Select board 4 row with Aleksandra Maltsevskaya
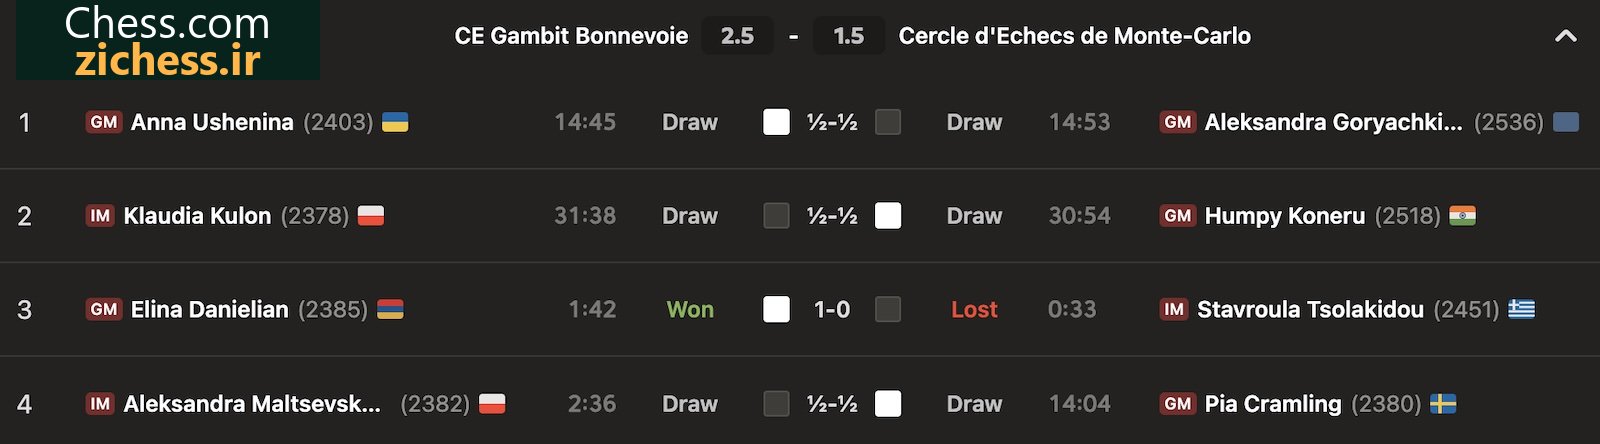1600x444 pixels. click(800, 403)
